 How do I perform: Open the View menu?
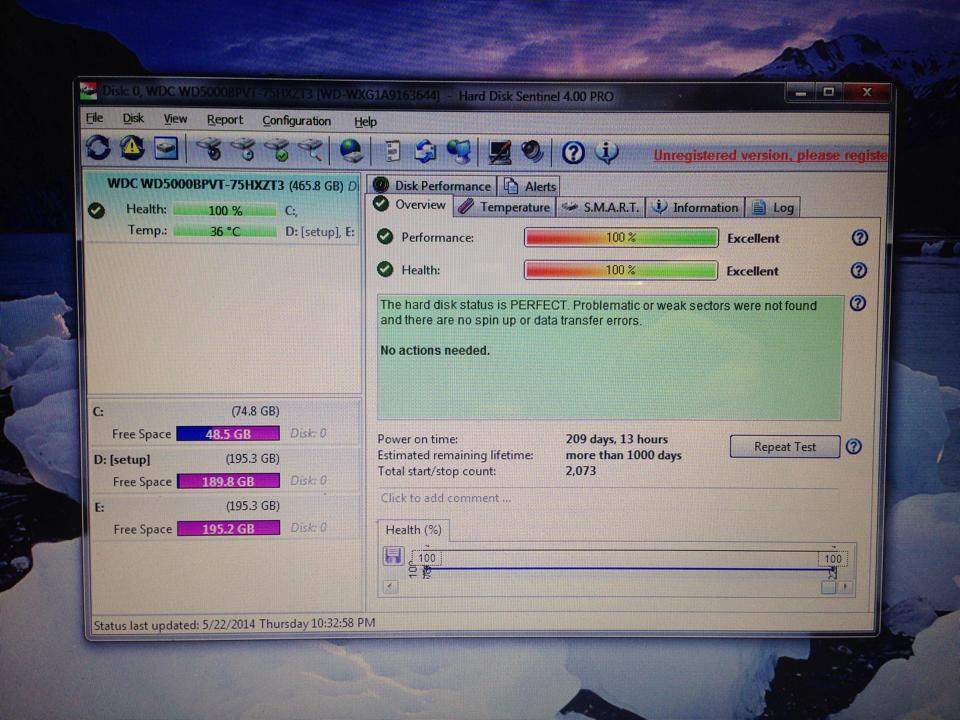point(175,119)
